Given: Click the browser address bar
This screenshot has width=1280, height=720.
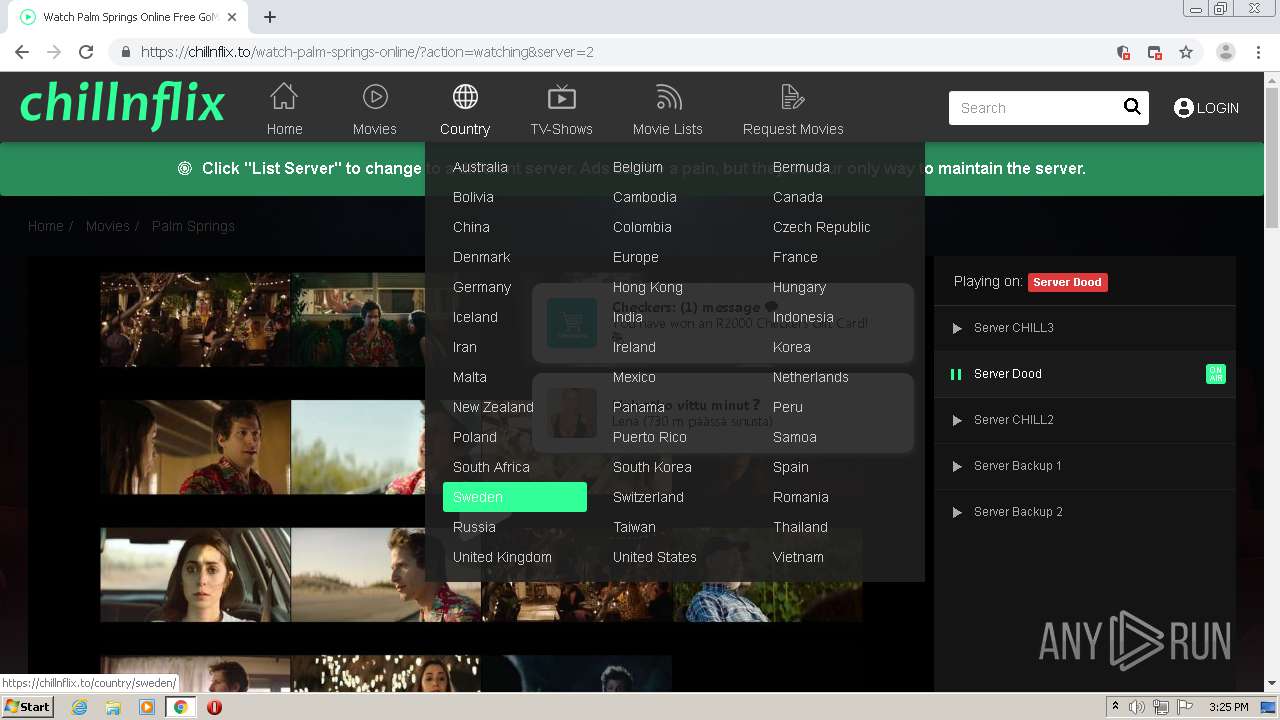Looking at the screenshot, I should point(620,52).
